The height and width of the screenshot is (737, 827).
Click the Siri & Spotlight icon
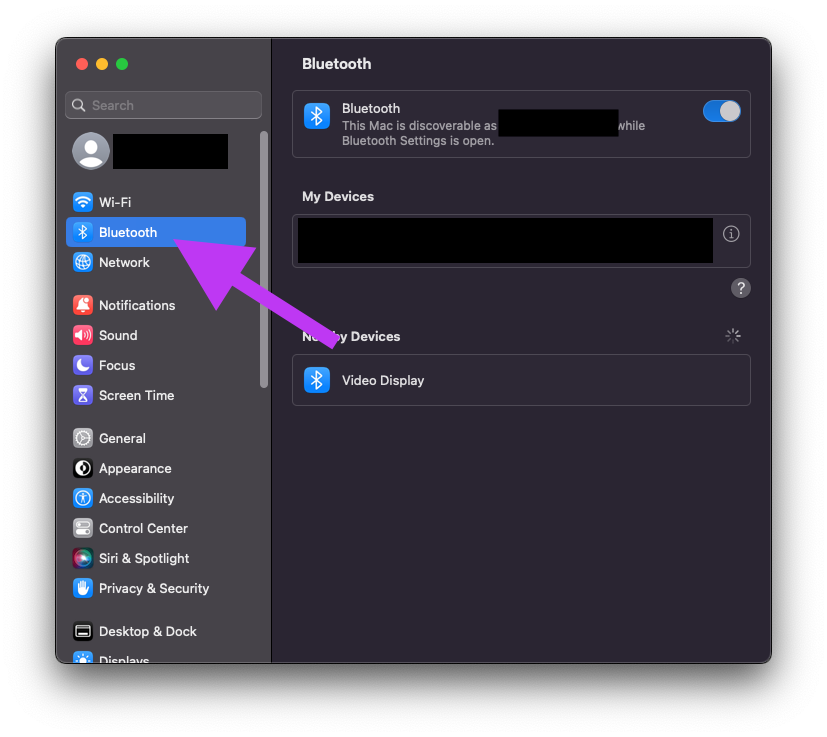(83, 558)
